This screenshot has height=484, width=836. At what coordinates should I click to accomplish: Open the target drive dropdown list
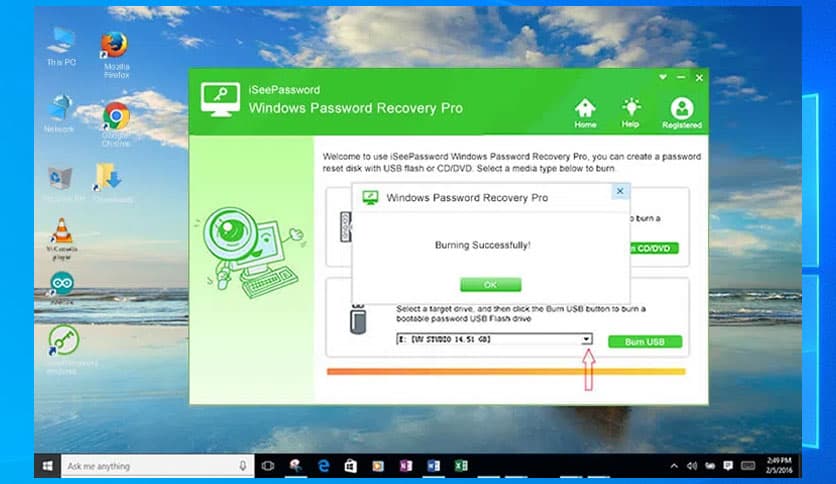(586, 339)
